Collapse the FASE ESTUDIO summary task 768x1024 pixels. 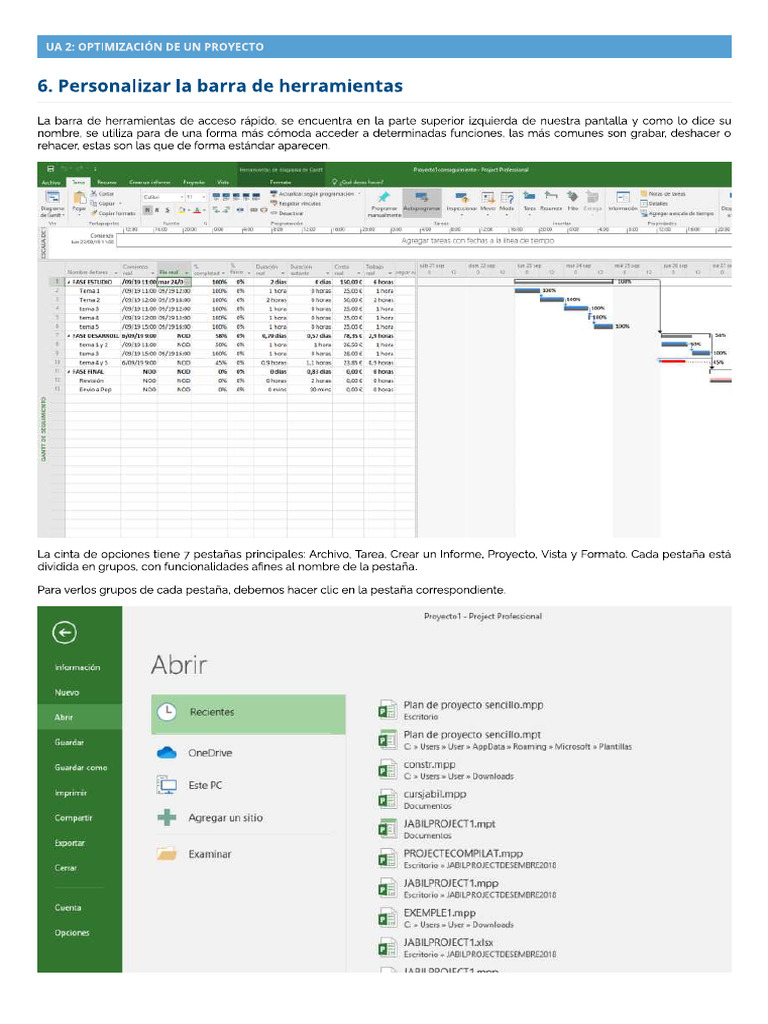(69, 282)
